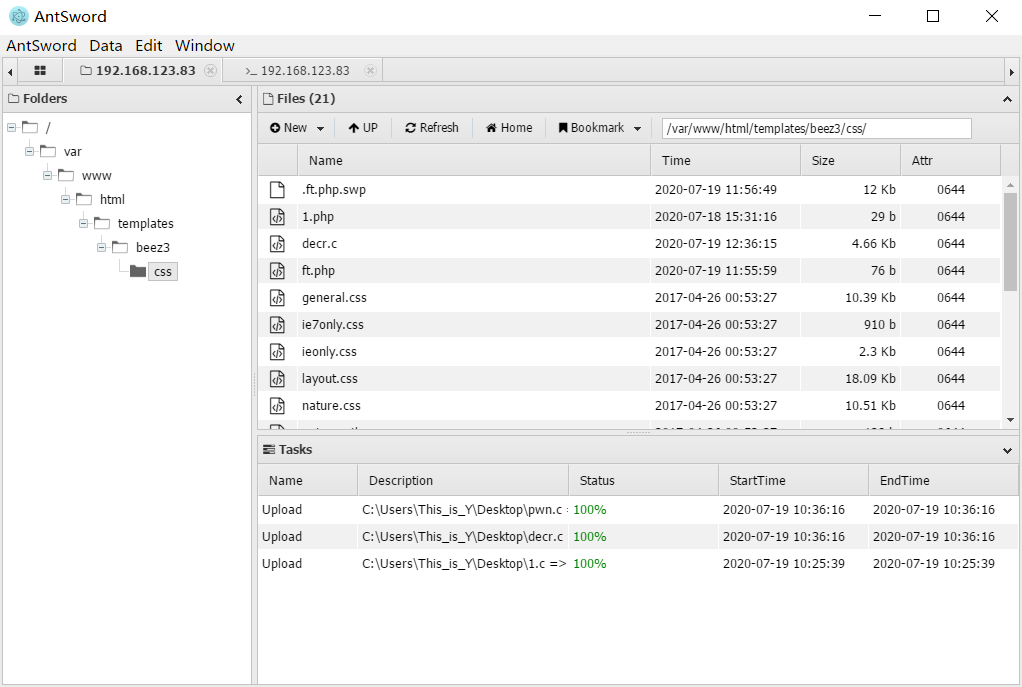Go UP one directory
The height and width of the screenshot is (687, 1022).
(363, 128)
